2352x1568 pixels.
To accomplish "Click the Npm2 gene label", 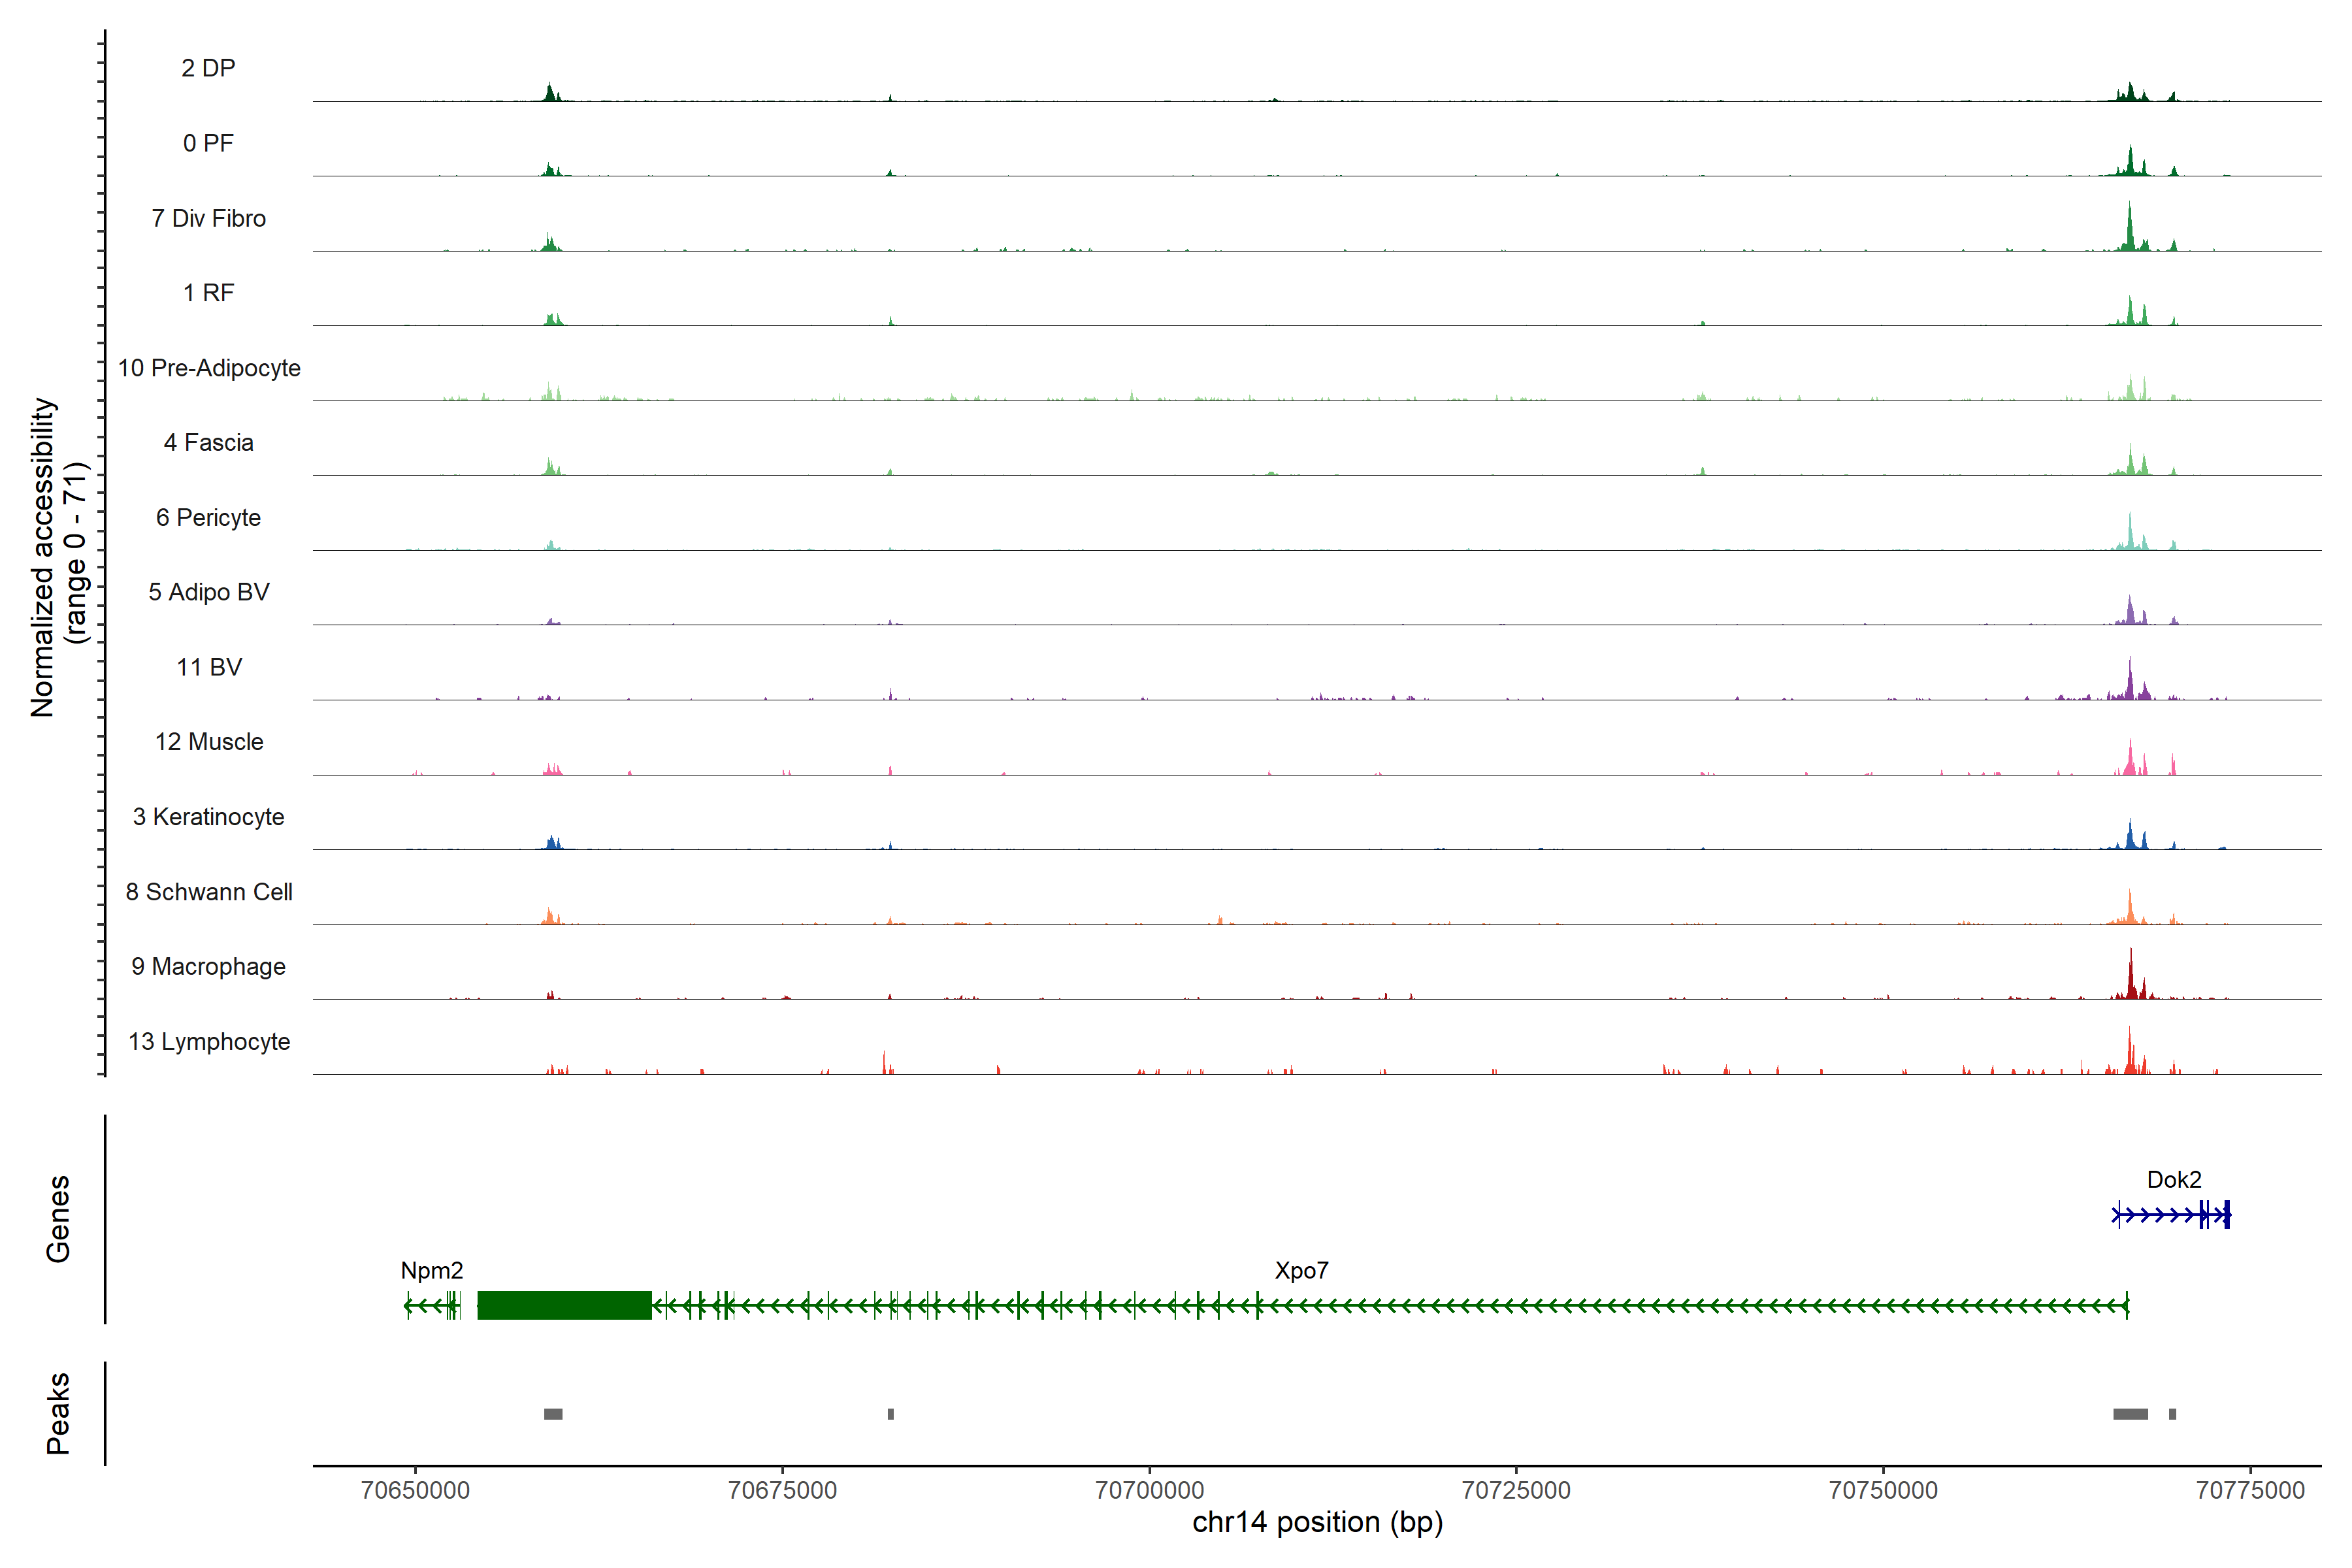I will [432, 1271].
